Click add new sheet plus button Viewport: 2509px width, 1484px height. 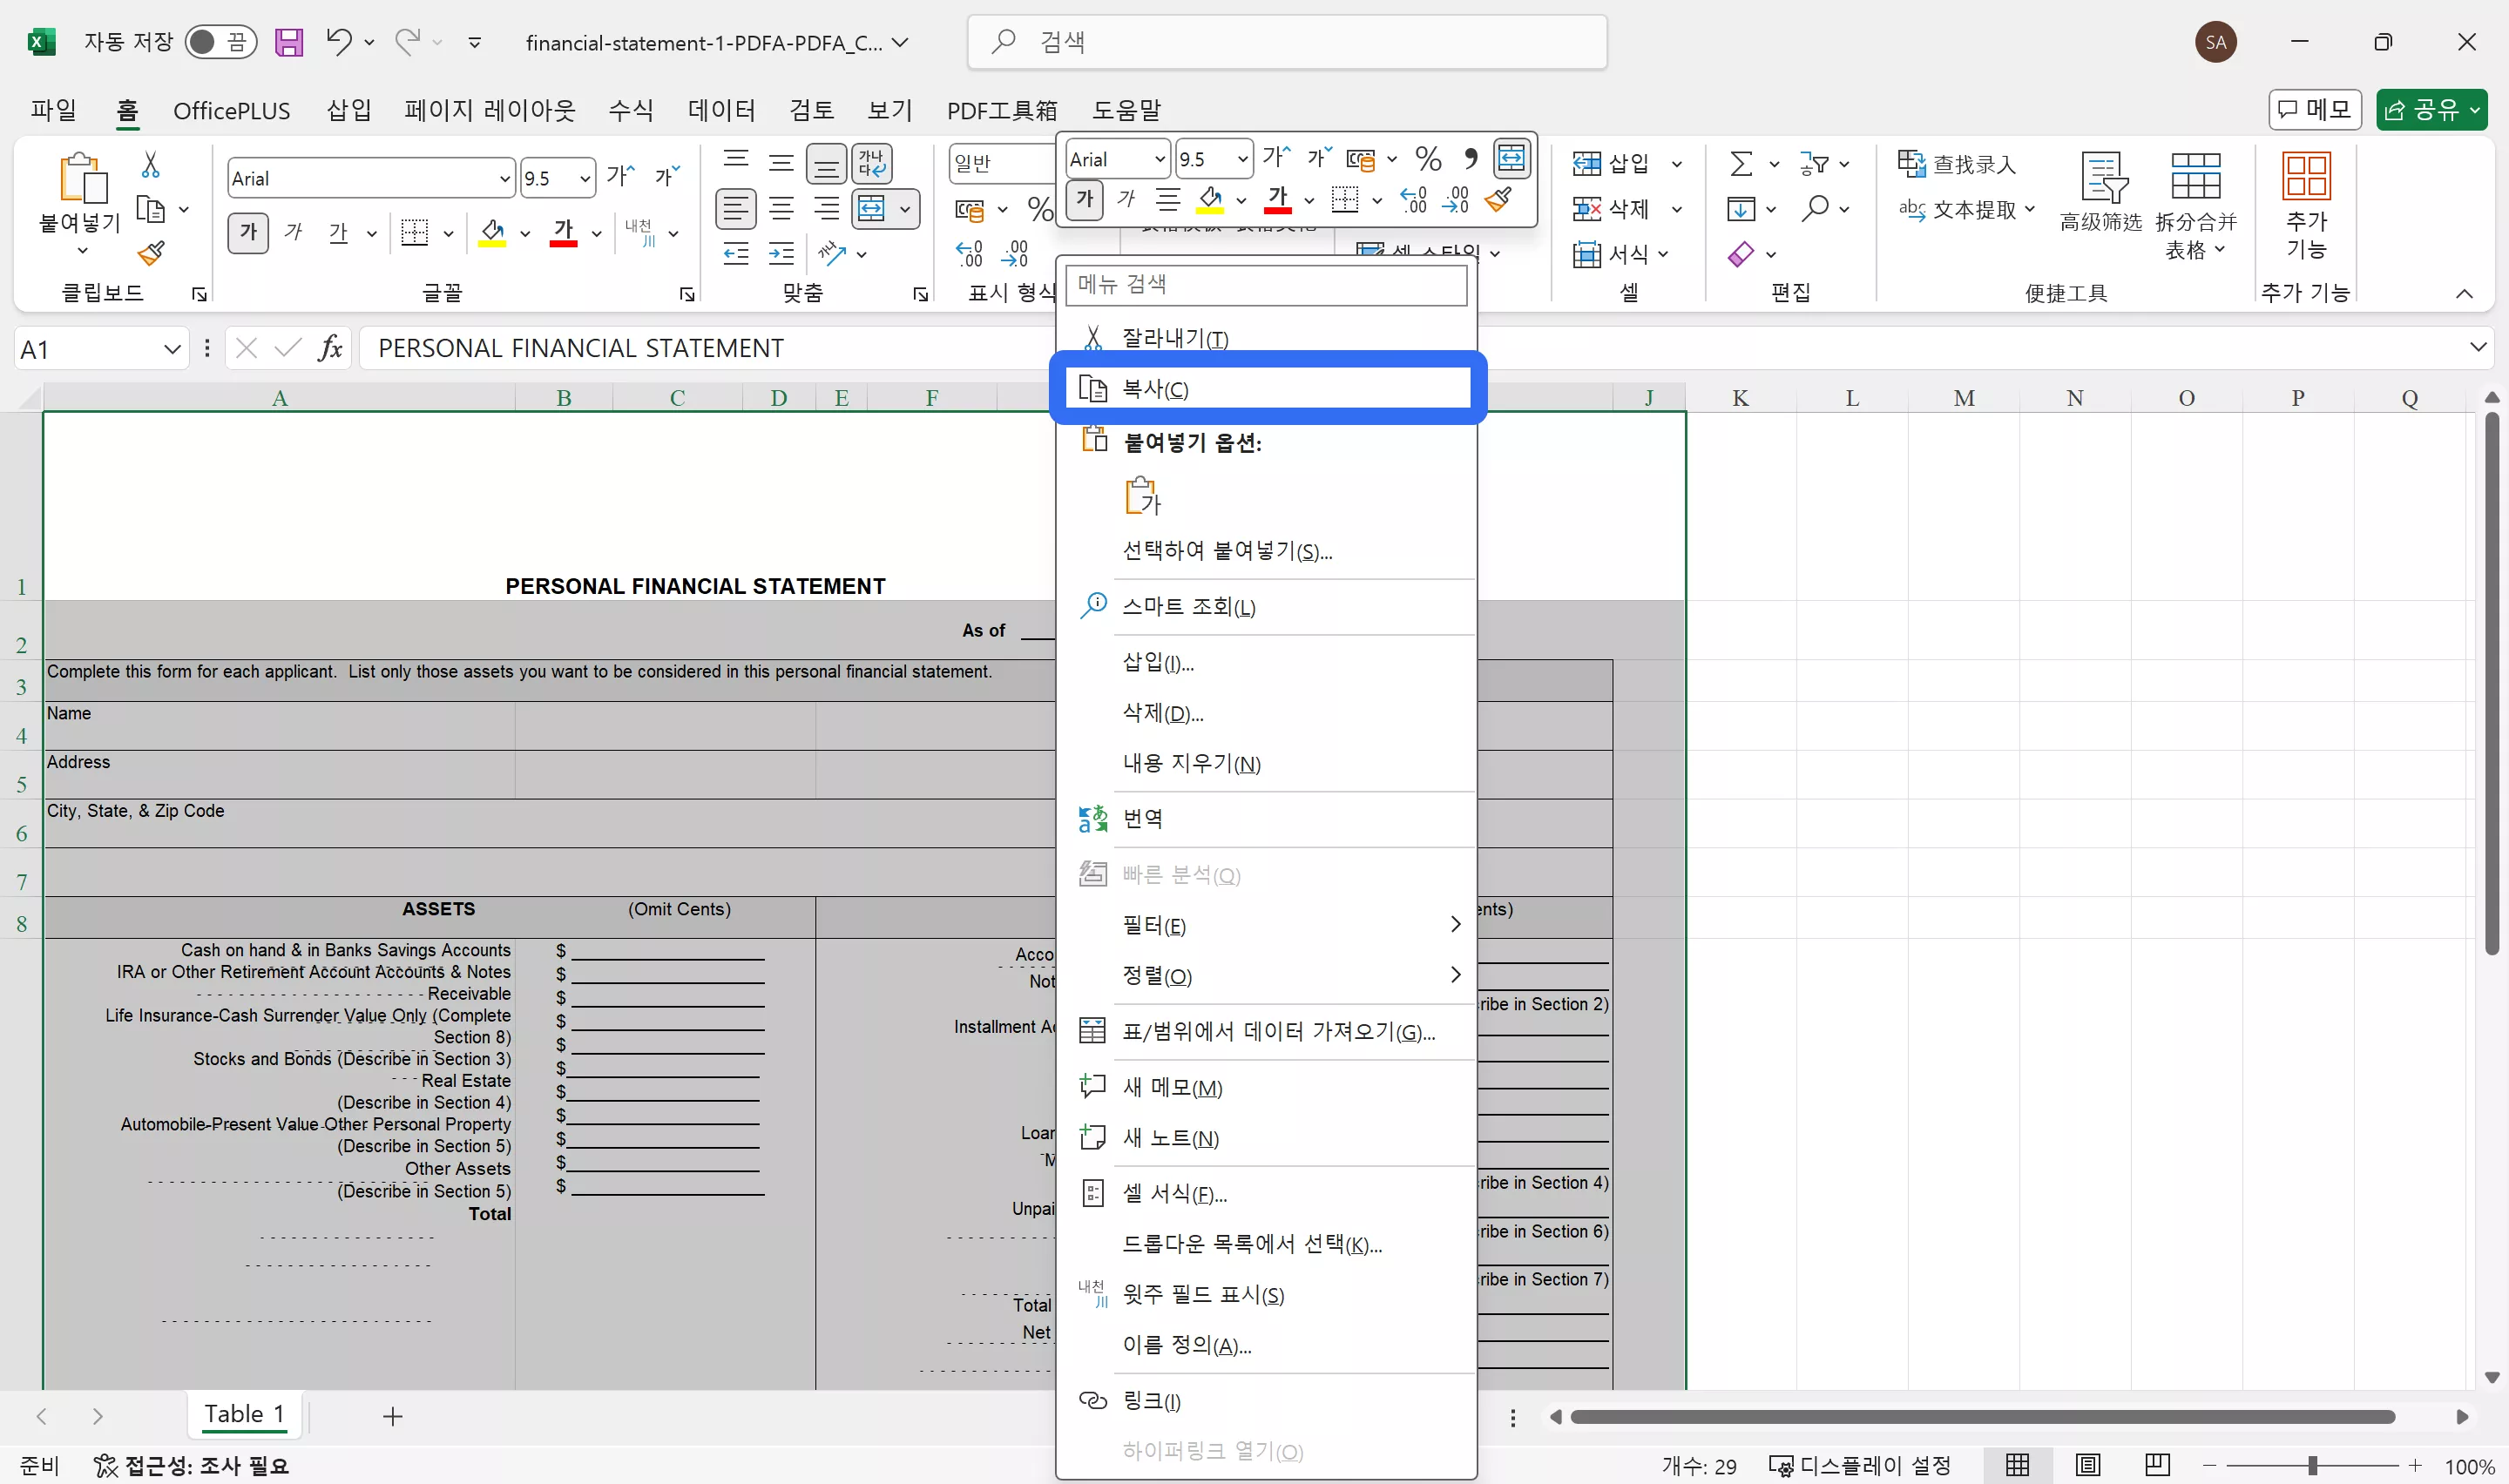(393, 1416)
